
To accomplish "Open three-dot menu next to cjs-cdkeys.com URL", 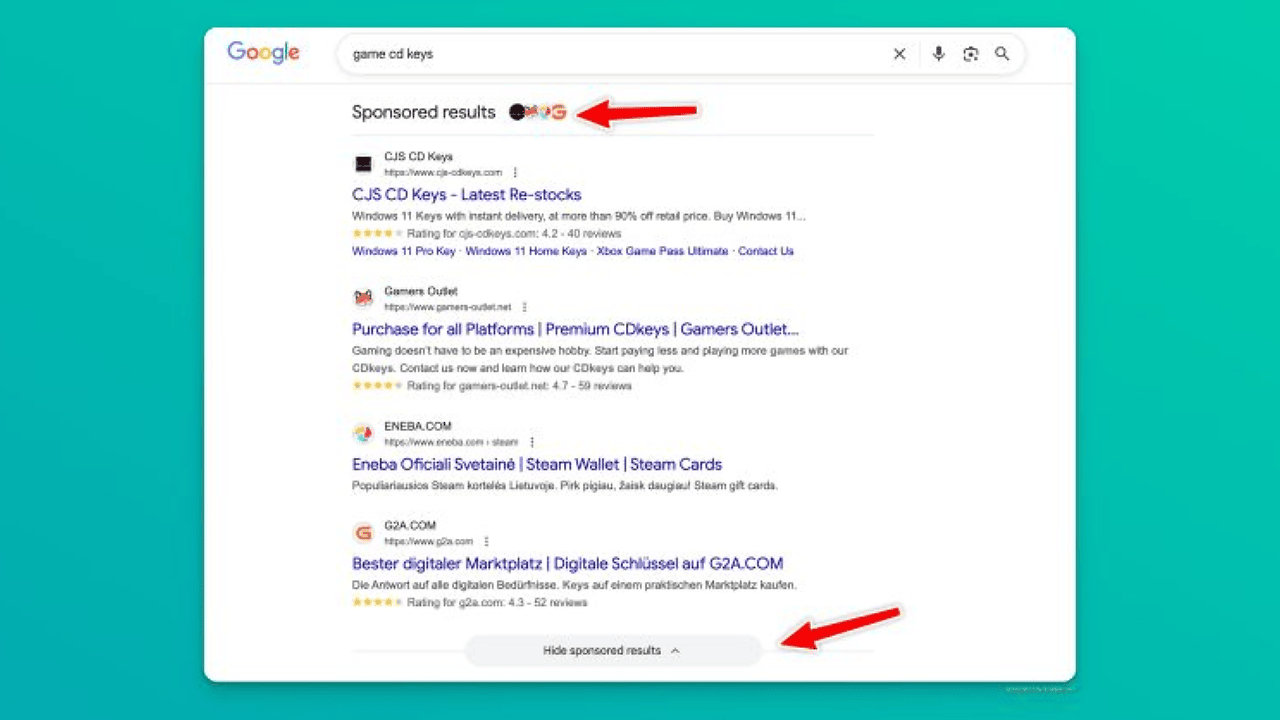I will coord(515,172).
